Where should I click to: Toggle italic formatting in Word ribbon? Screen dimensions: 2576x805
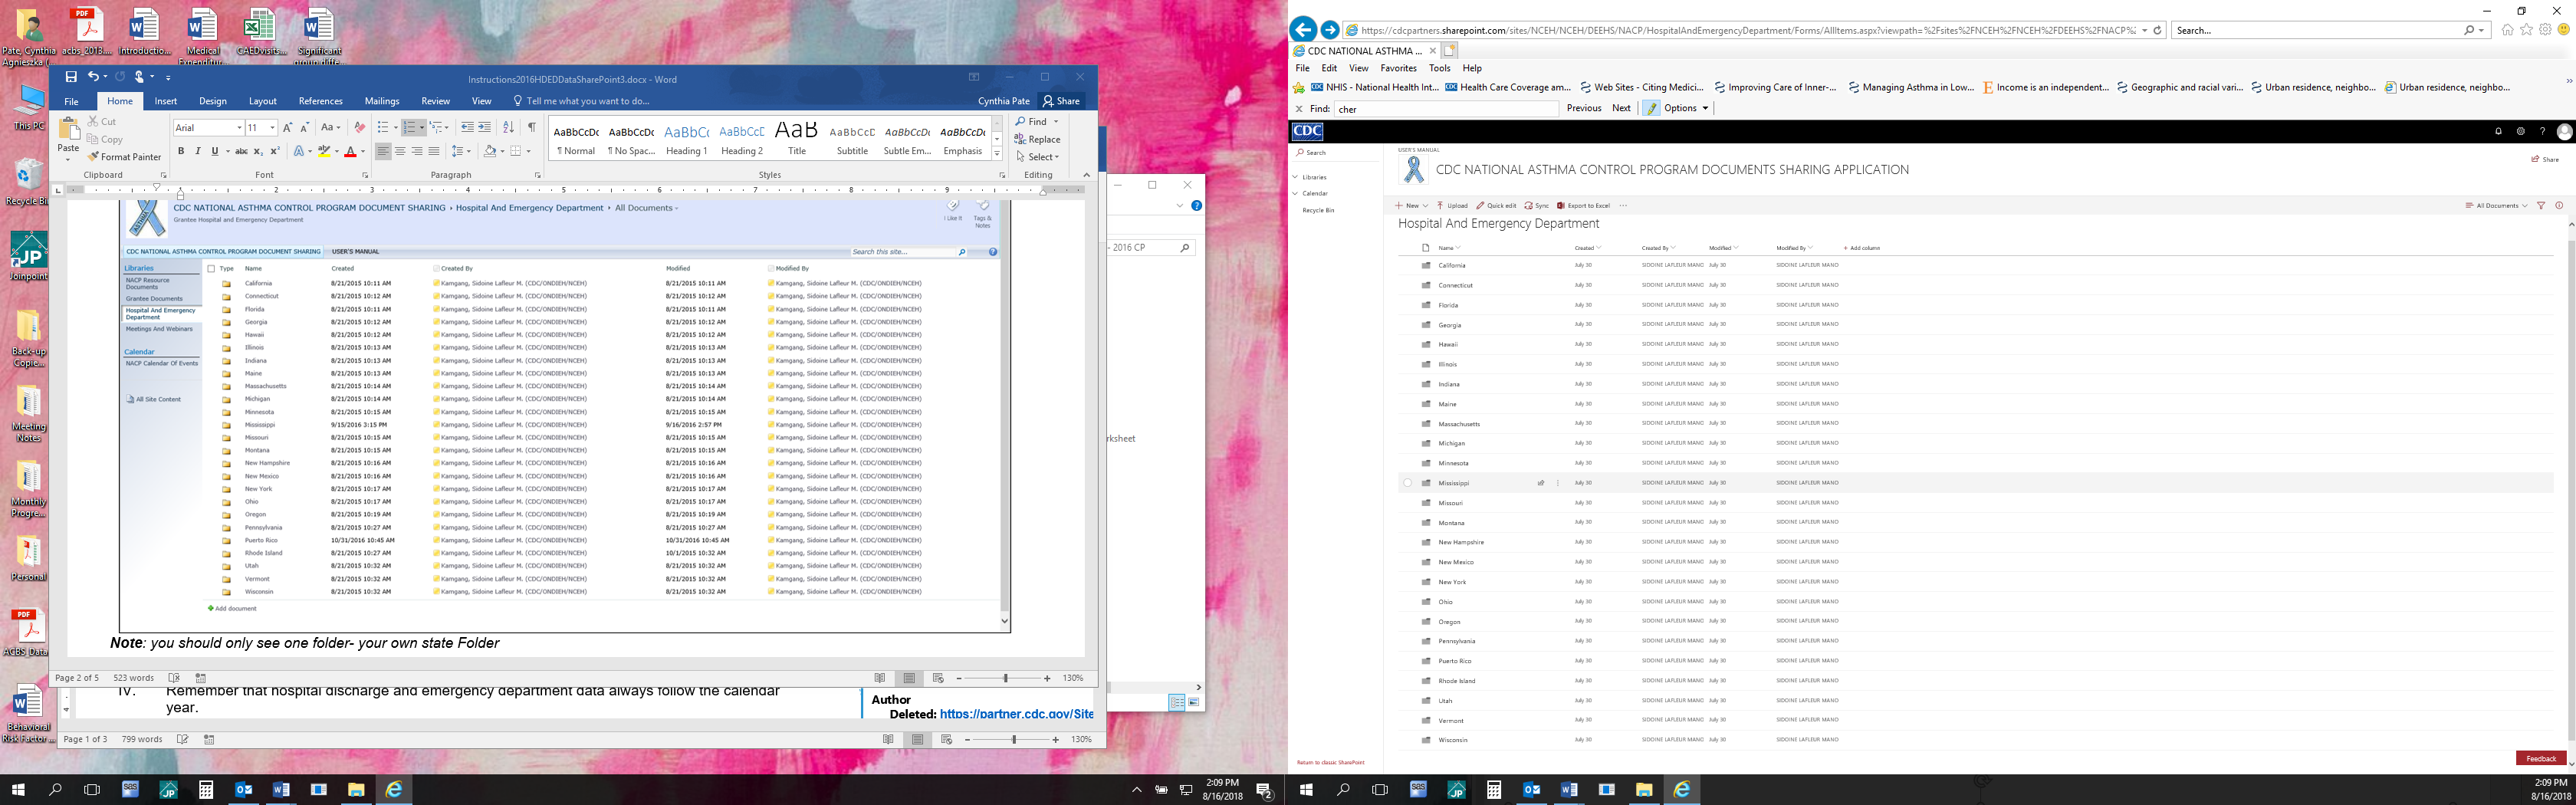pyautogui.click(x=198, y=152)
